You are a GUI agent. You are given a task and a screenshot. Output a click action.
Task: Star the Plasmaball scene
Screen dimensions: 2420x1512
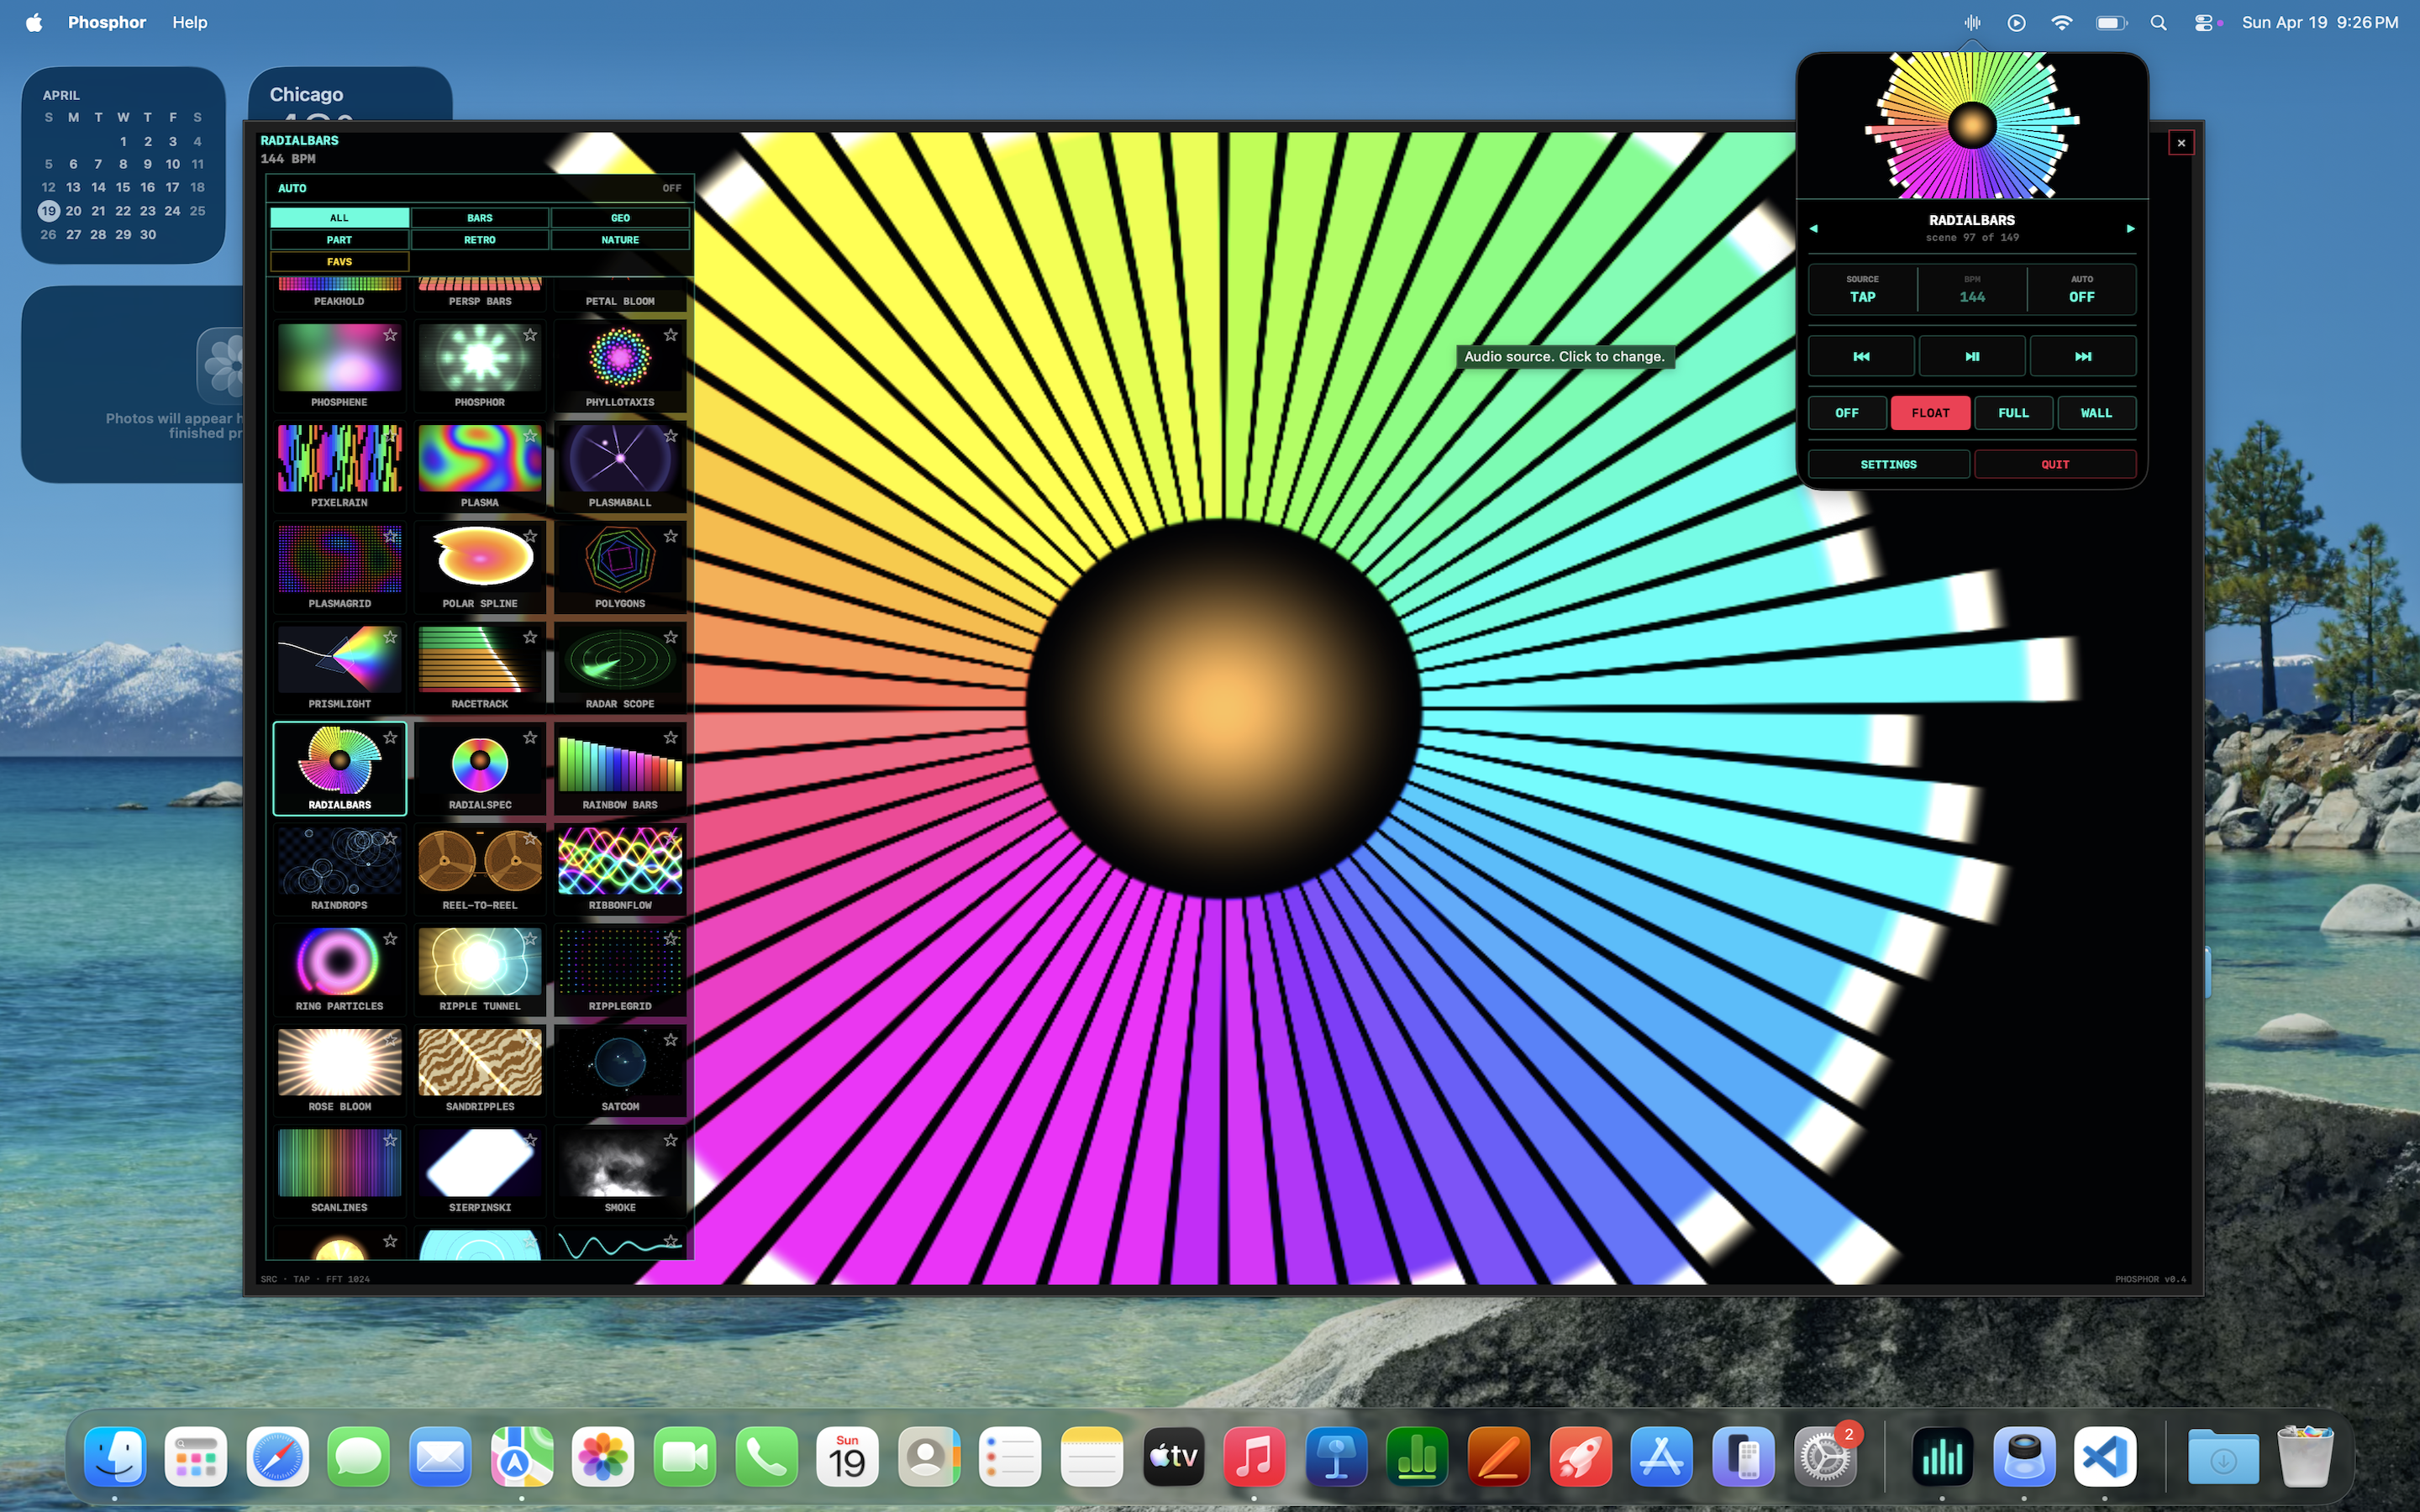point(671,436)
